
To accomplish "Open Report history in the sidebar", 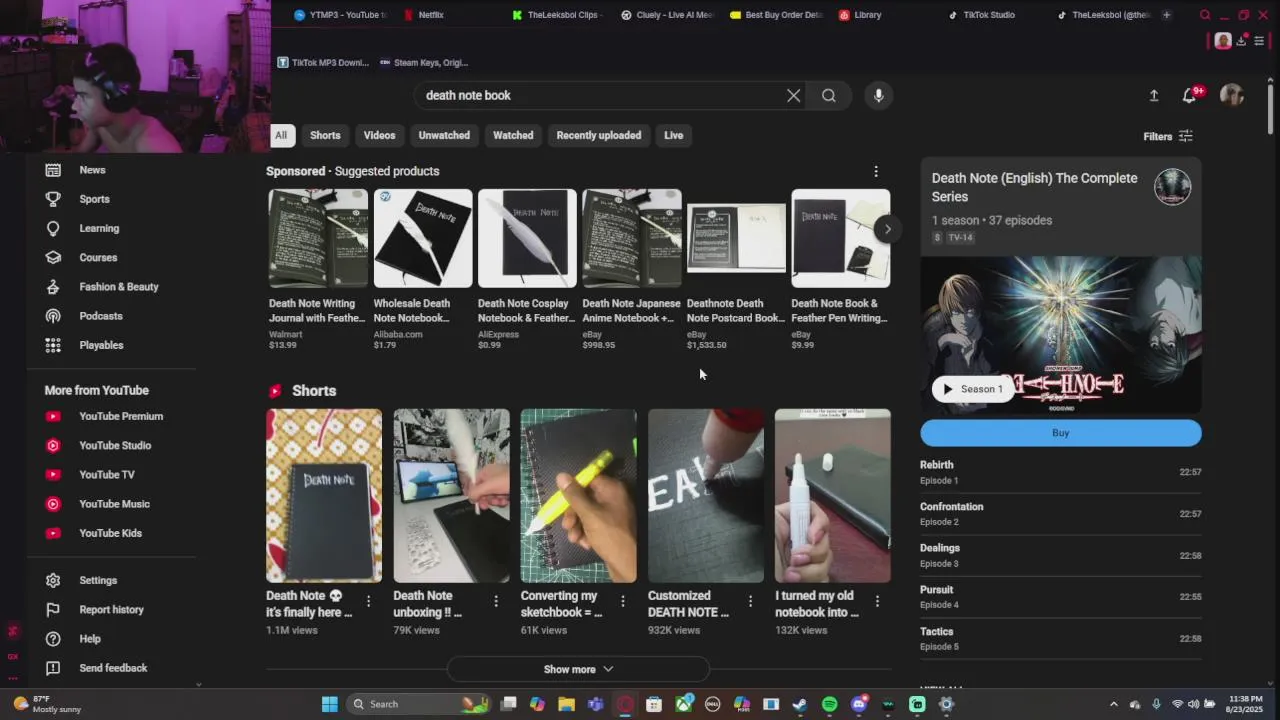I will [112, 609].
